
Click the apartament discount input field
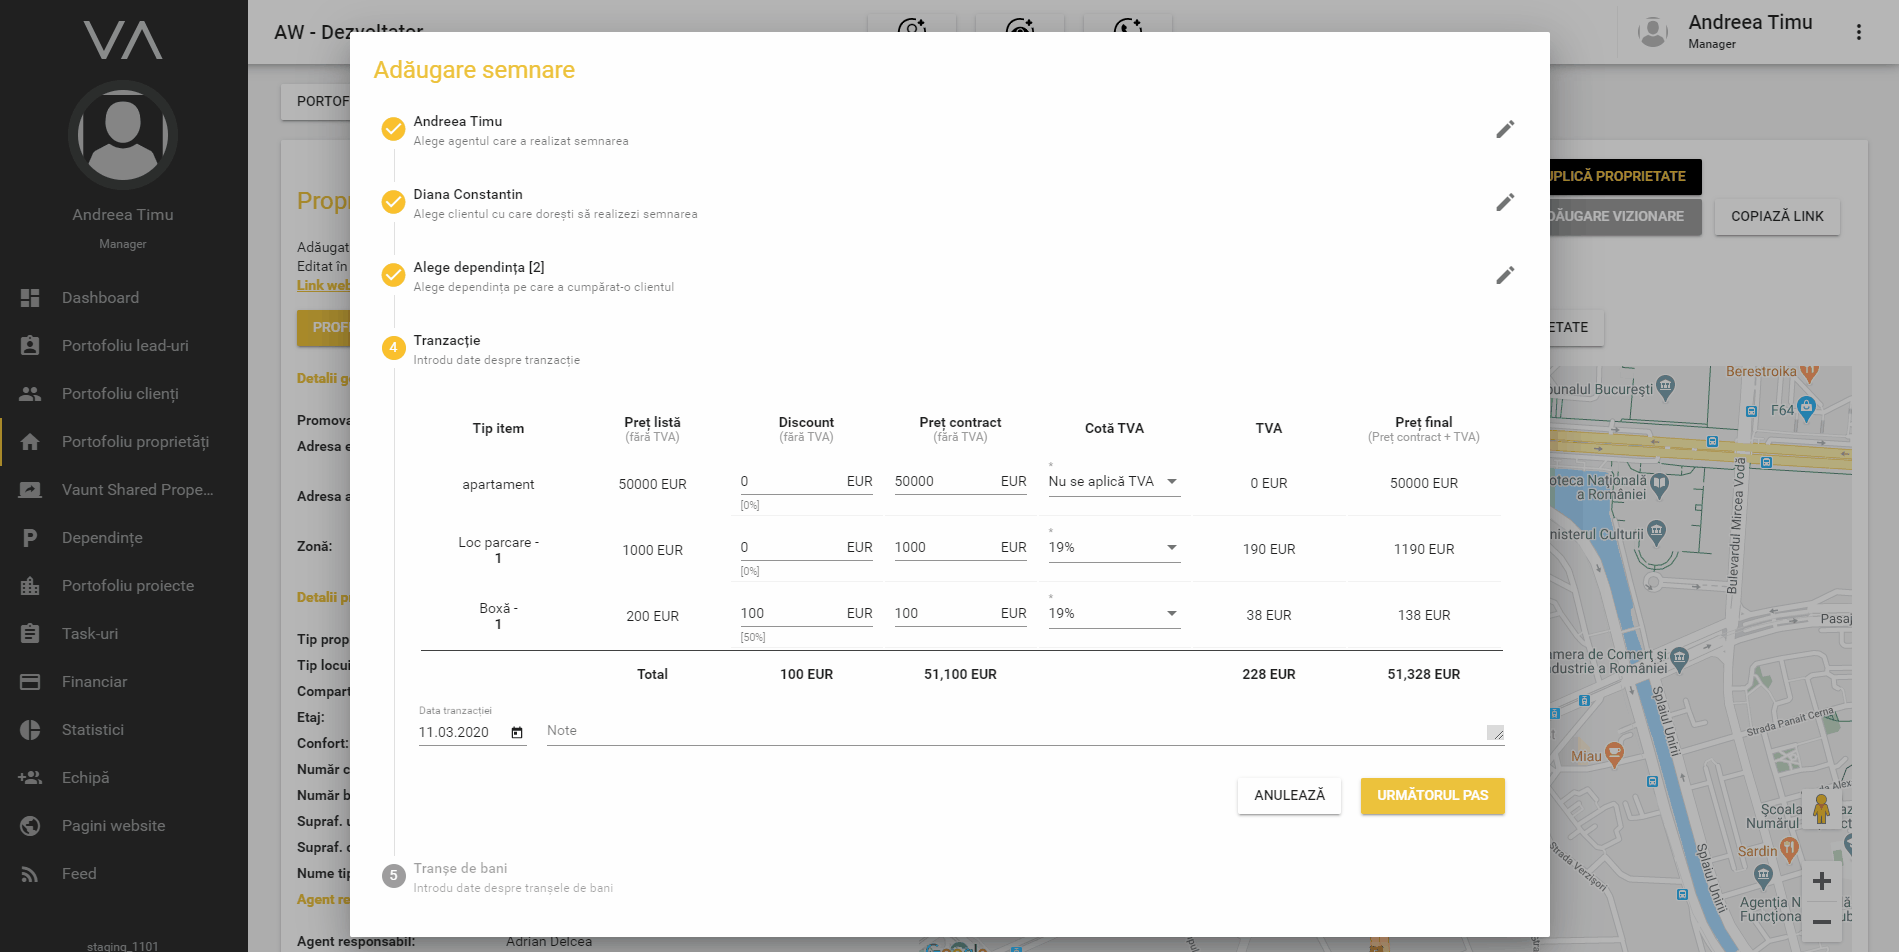pos(790,482)
